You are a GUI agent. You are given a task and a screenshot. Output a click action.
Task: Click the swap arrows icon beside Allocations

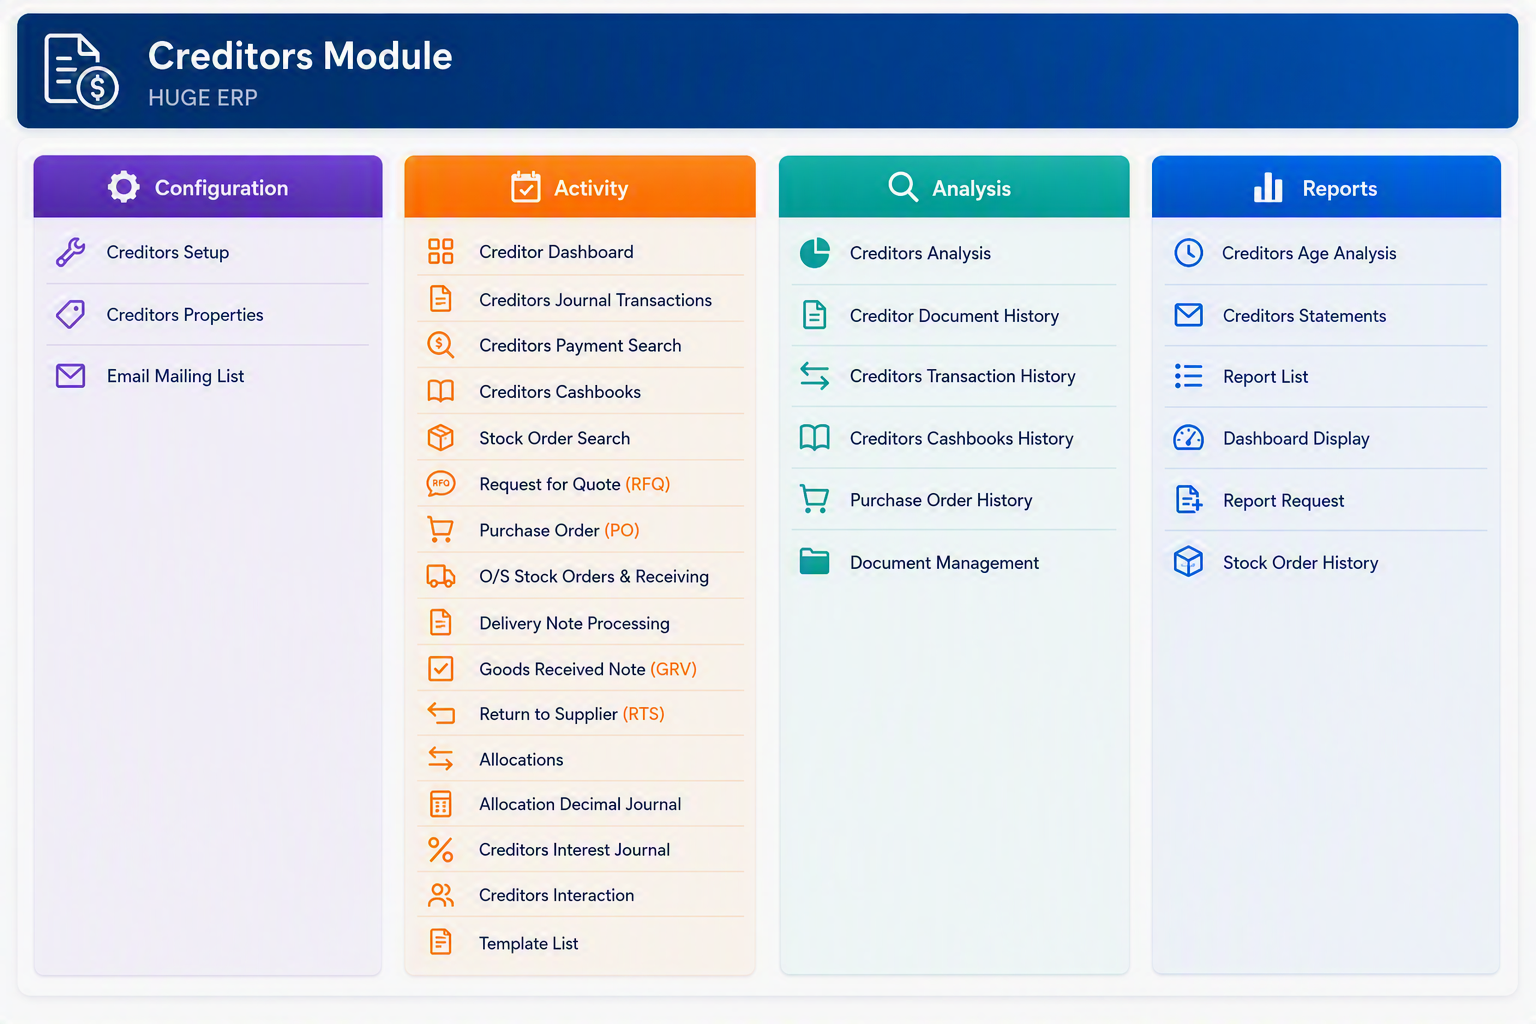pyautogui.click(x=441, y=759)
